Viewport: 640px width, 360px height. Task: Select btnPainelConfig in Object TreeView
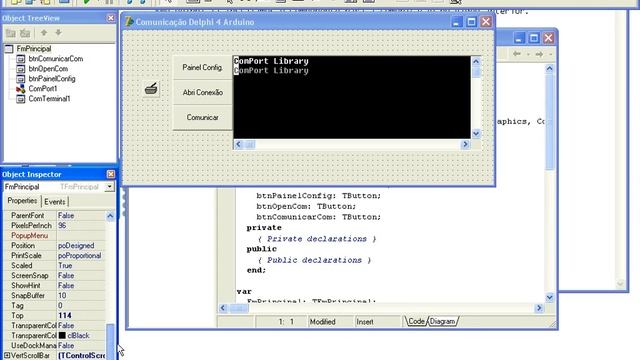(x=52, y=79)
